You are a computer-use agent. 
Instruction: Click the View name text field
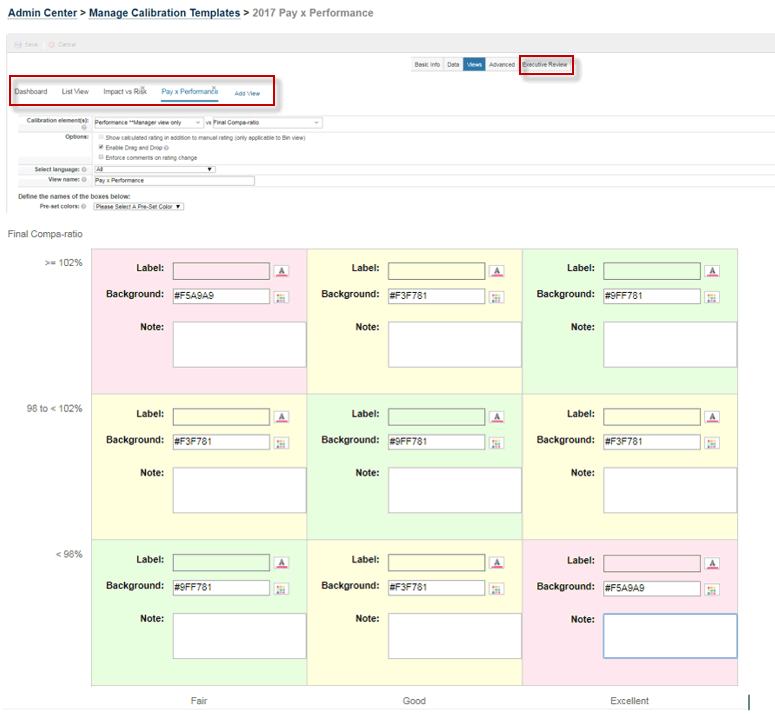(173, 181)
